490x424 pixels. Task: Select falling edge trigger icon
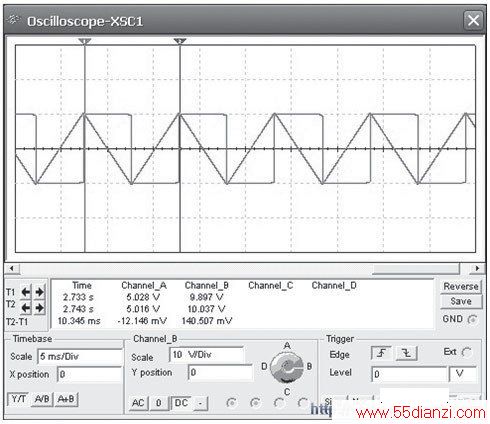tap(406, 353)
